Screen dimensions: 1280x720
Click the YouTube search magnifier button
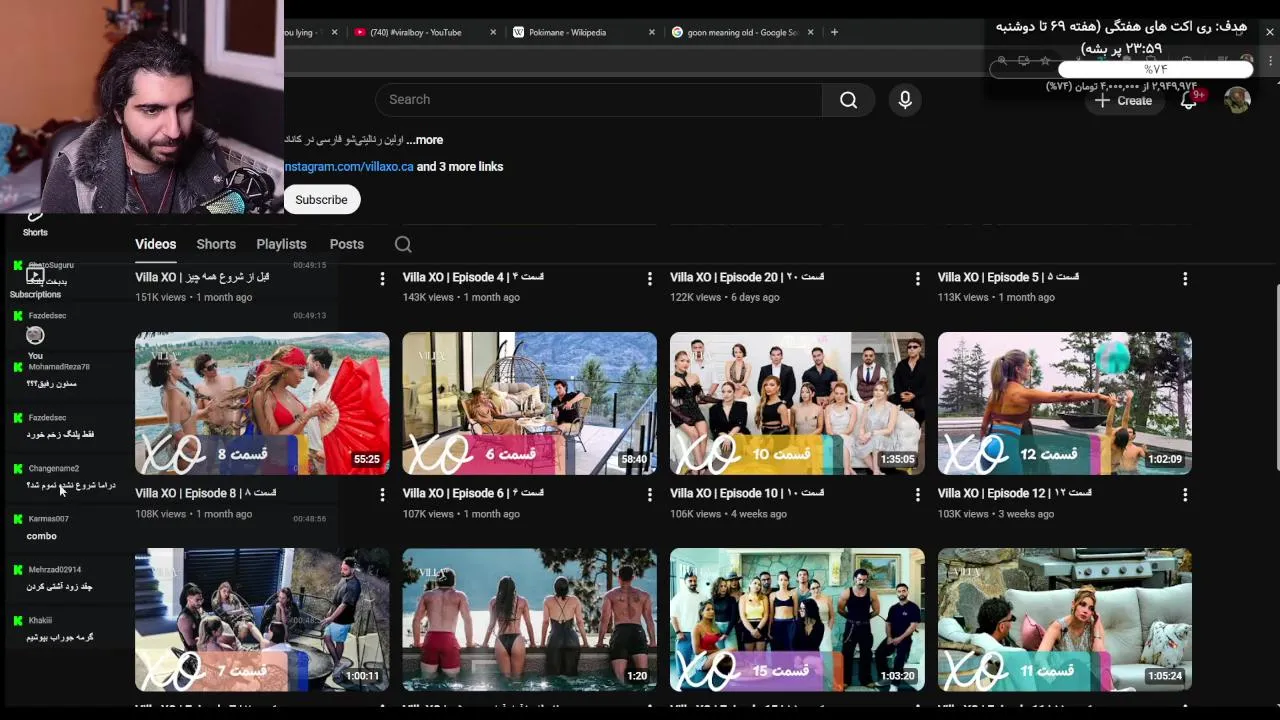[848, 100]
